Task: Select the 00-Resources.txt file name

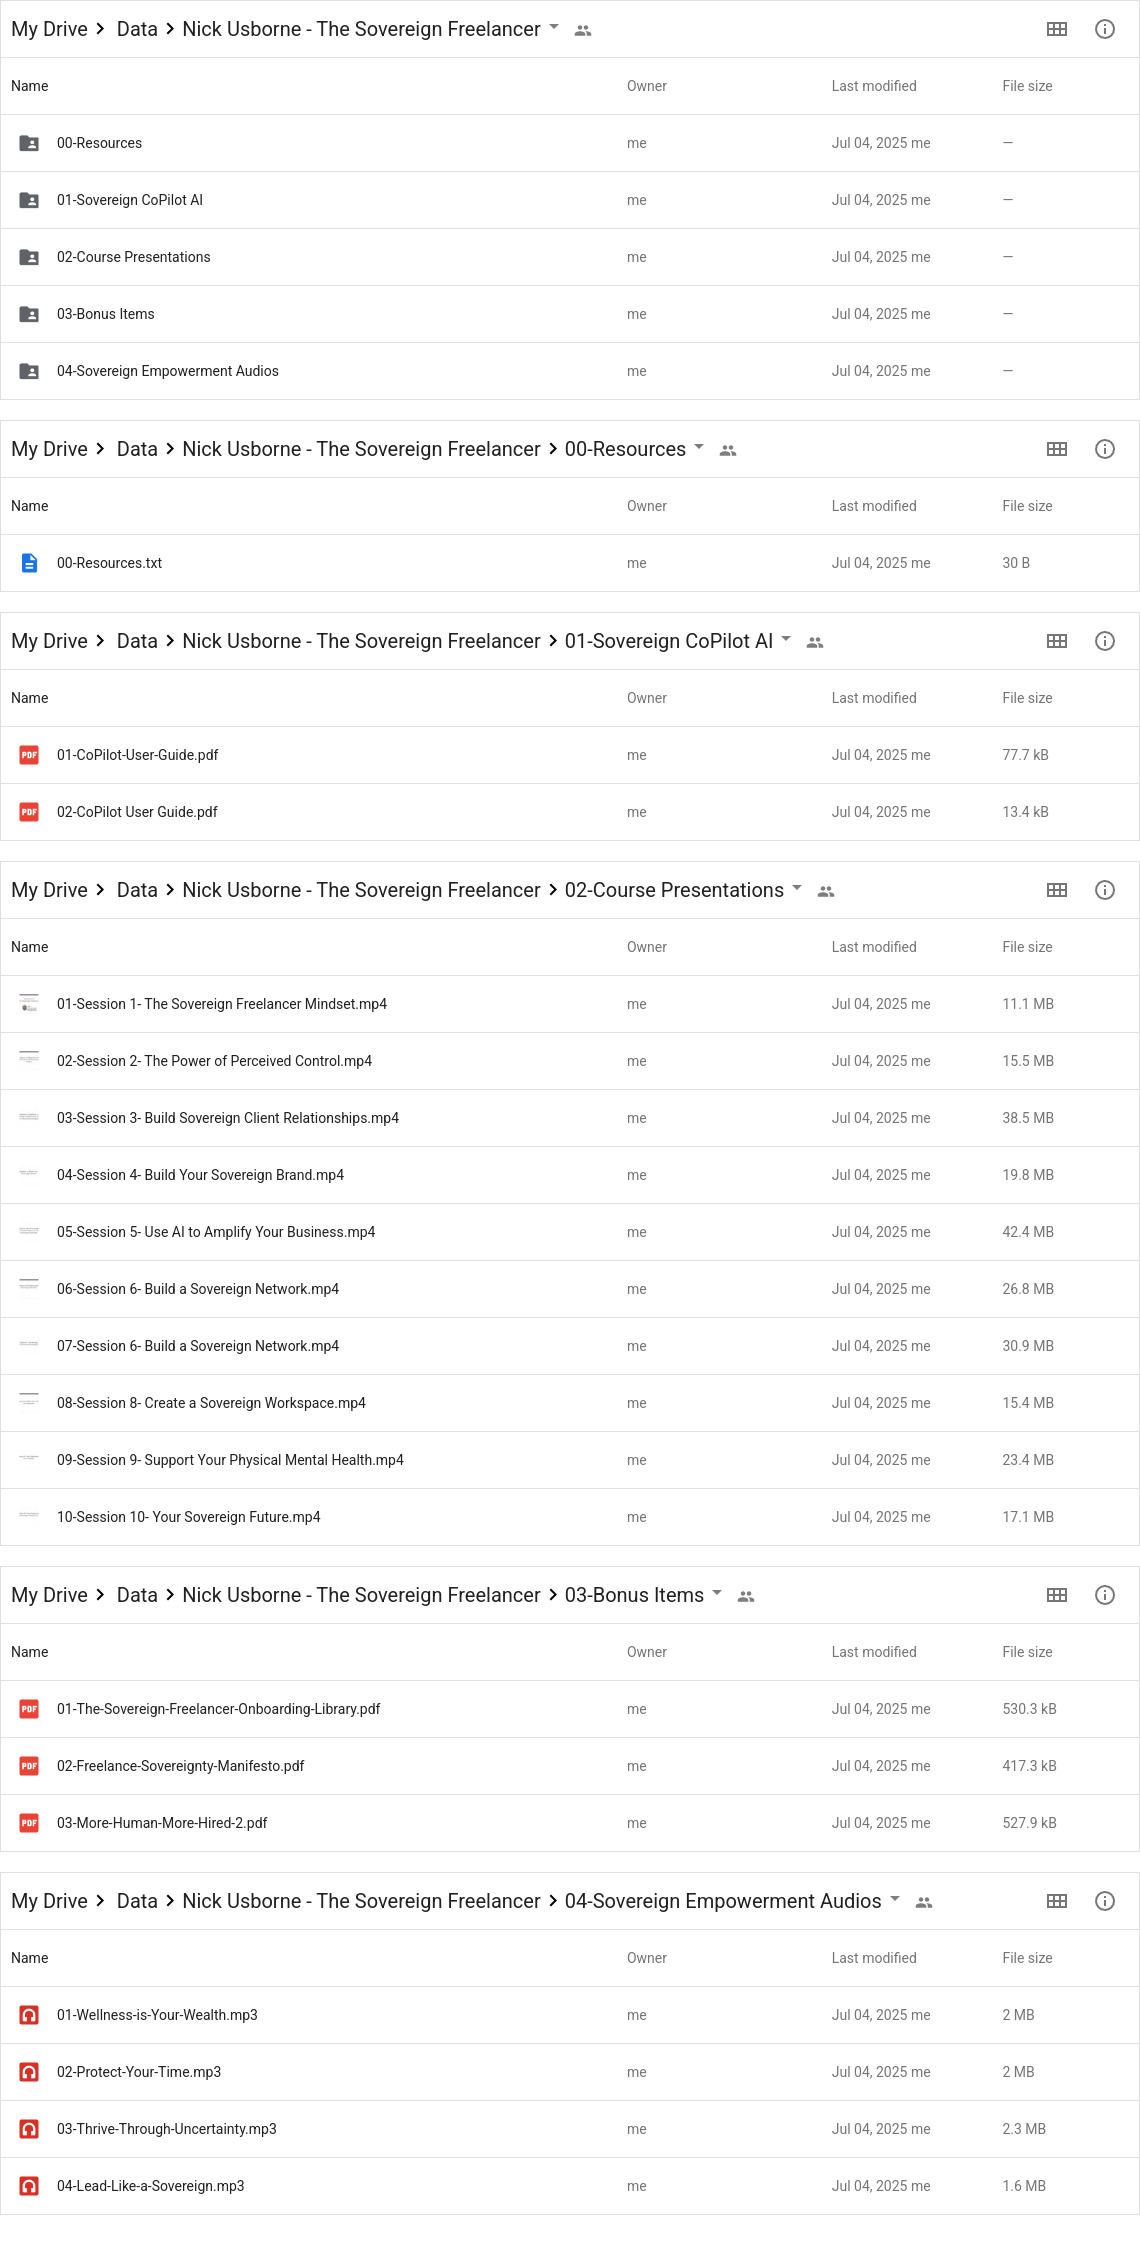Action: pos(109,563)
